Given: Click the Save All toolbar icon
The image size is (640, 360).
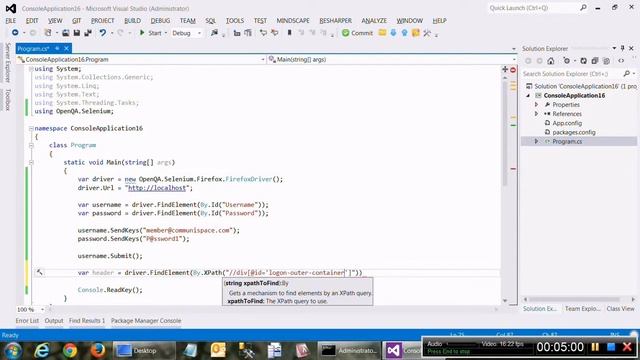Looking at the screenshot, I should click(88, 33).
